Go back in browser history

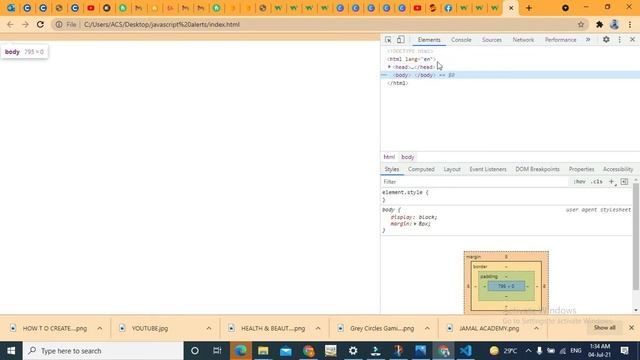(x=10, y=24)
